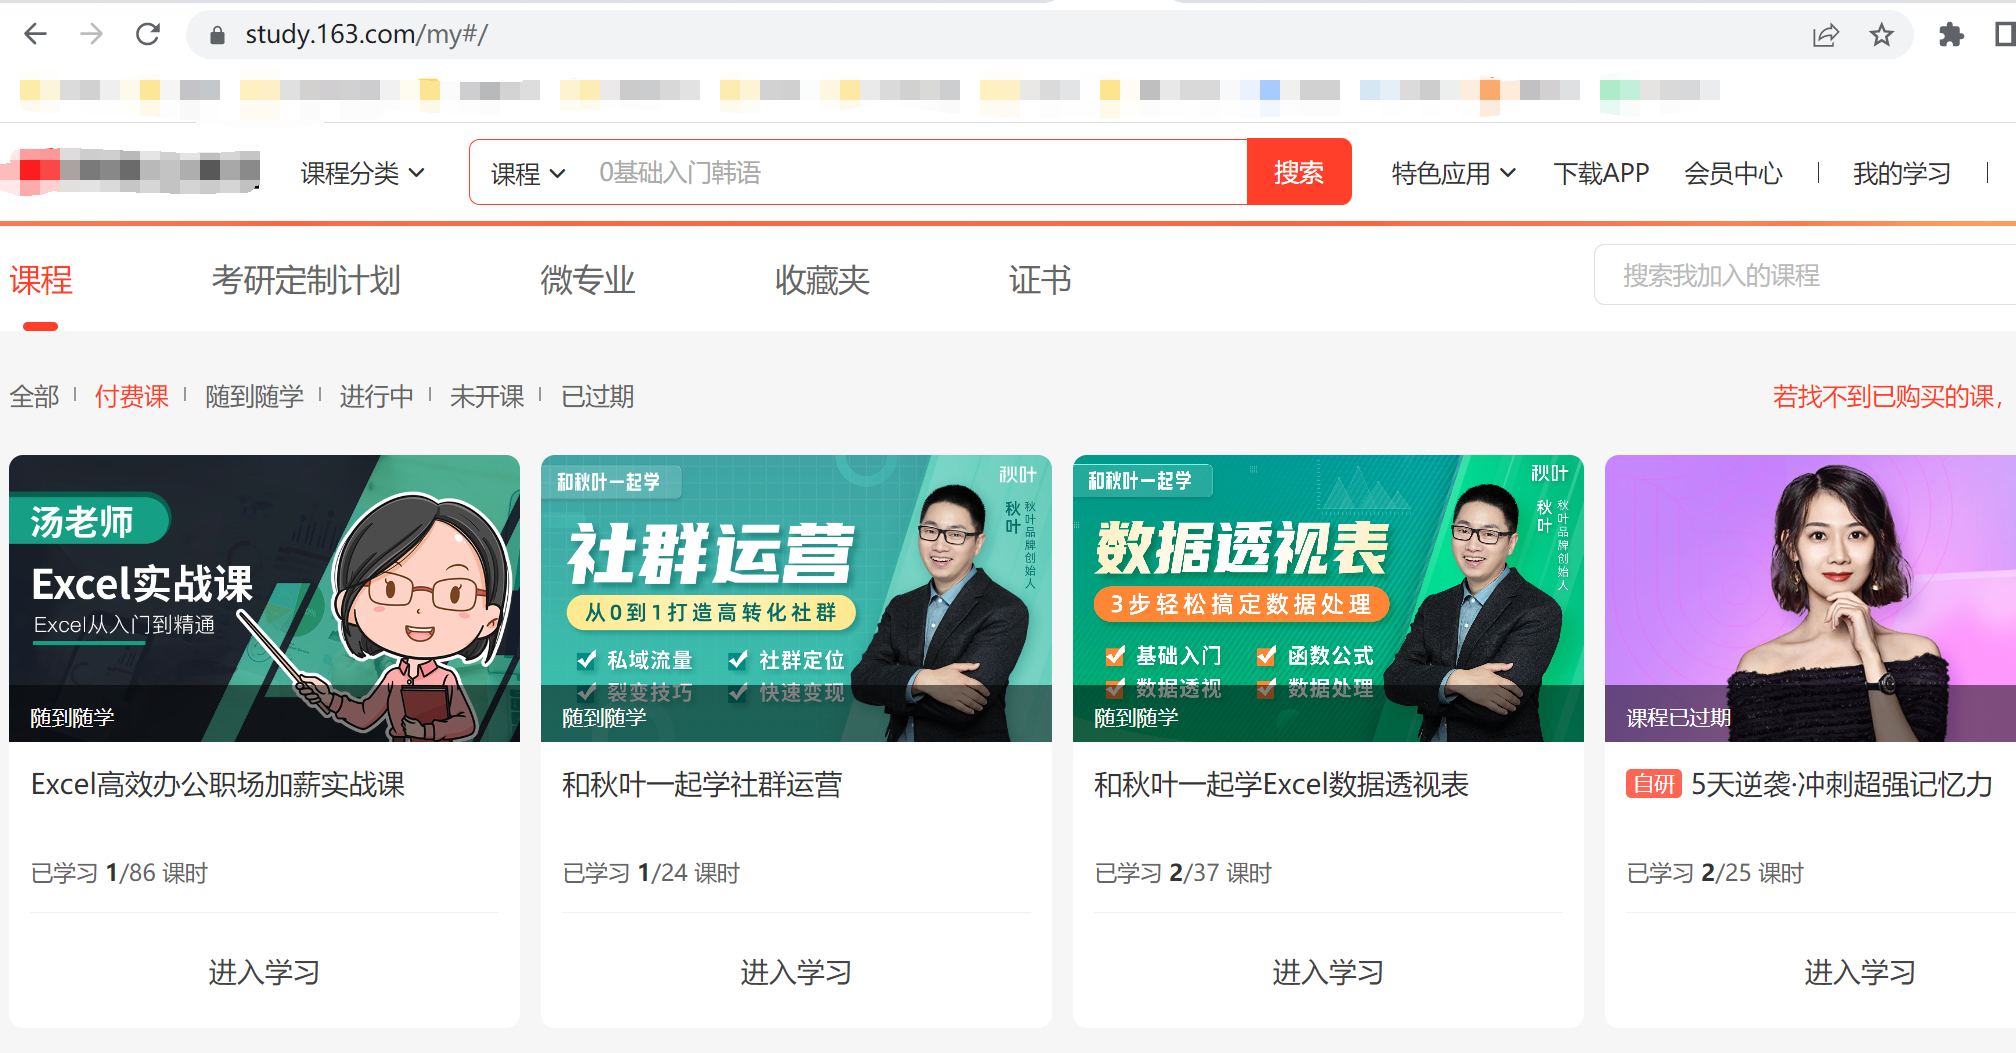Filter courses by 已过期 status
This screenshot has height=1053, width=2016.
[597, 396]
